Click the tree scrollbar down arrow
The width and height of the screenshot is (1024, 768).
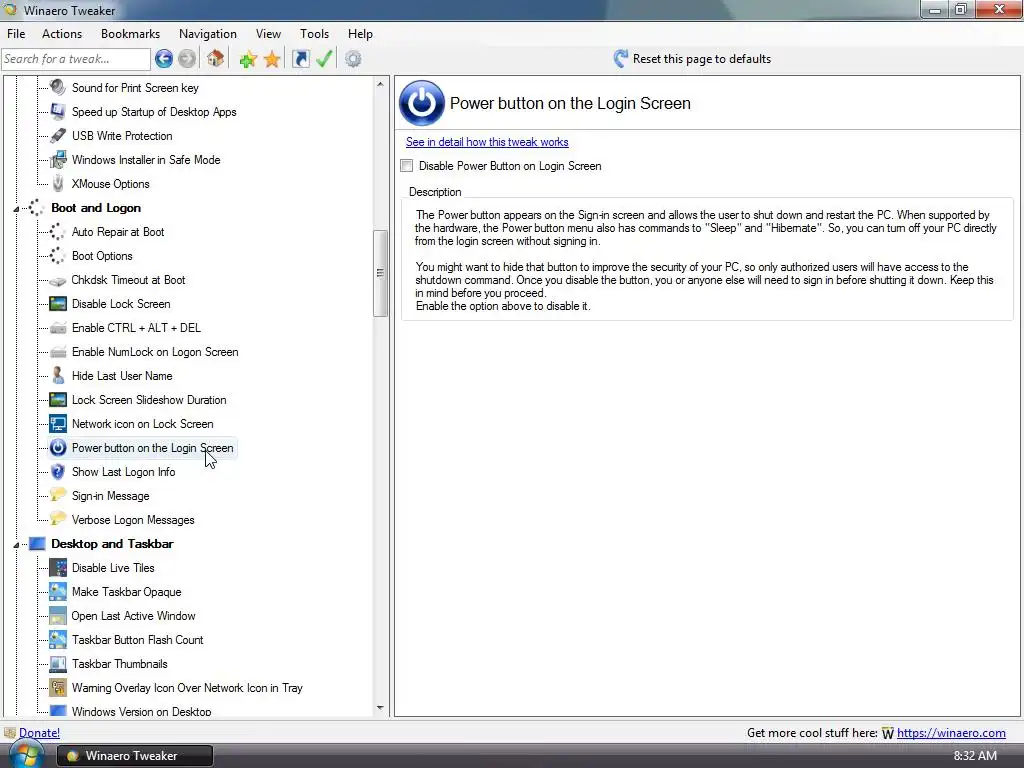pos(381,708)
